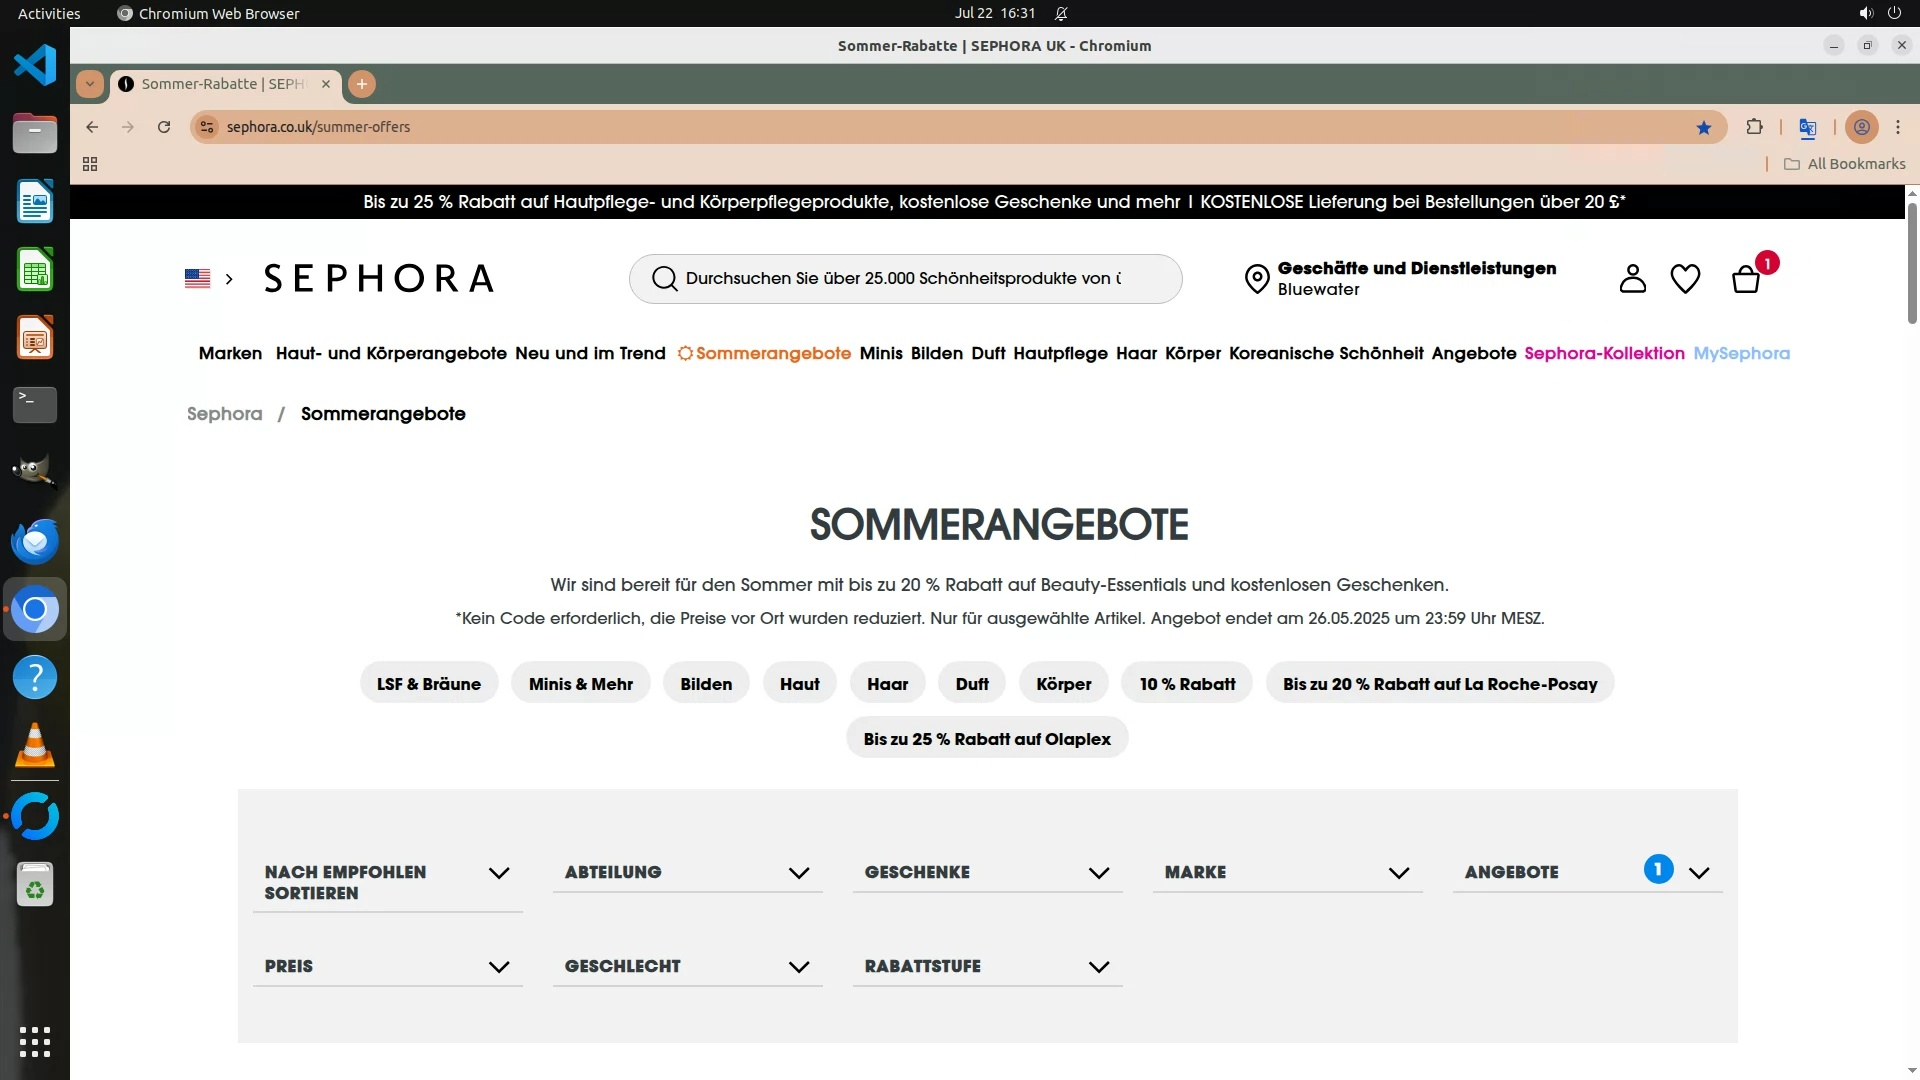The image size is (1920, 1080).
Task: Click the US flag country selector
Action: tap(198, 279)
